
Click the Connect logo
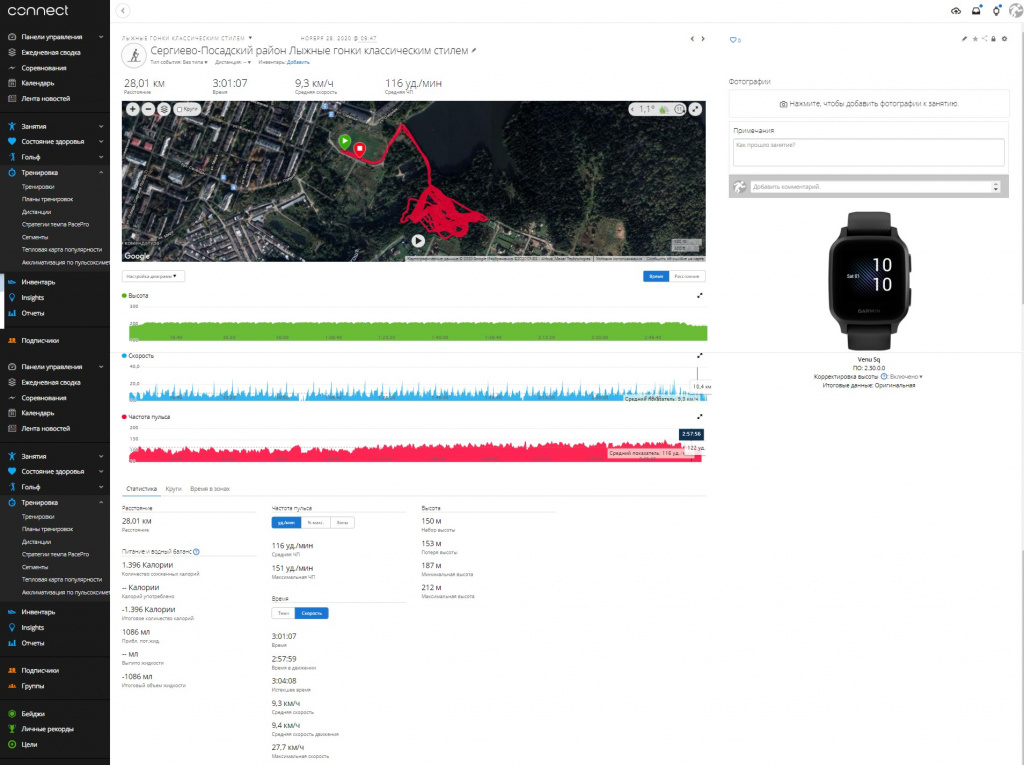pos(37,10)
